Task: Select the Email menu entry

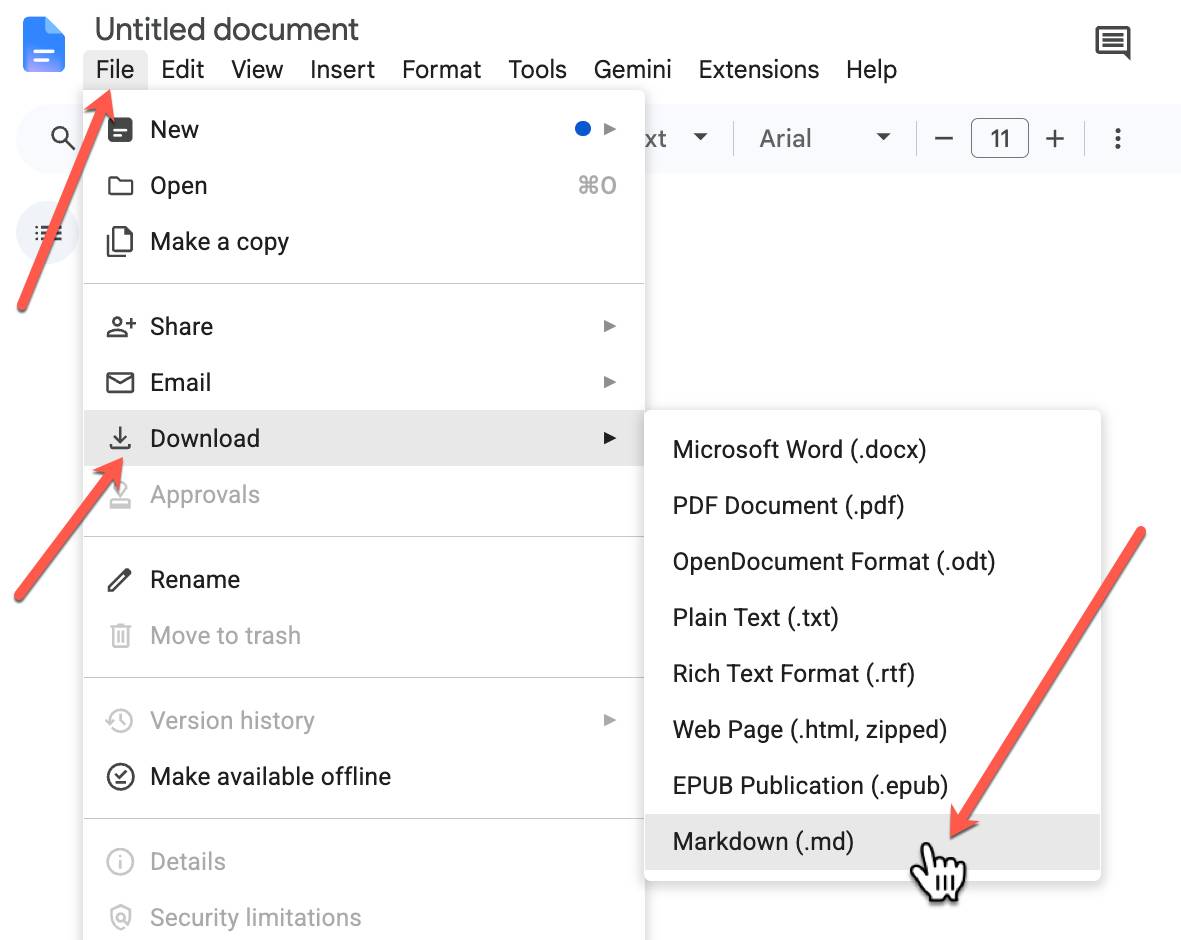Action: click(364, 383)
